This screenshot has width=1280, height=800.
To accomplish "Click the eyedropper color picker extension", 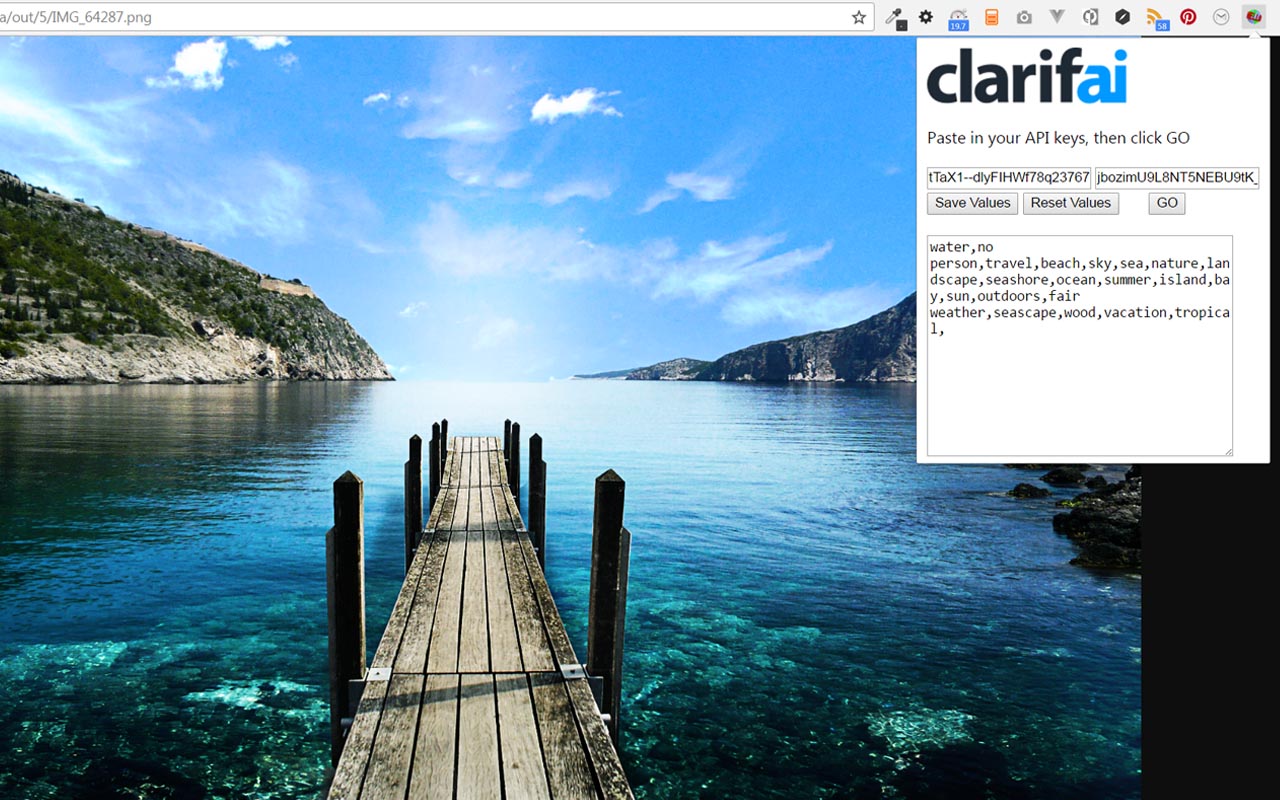I will 894,17.
